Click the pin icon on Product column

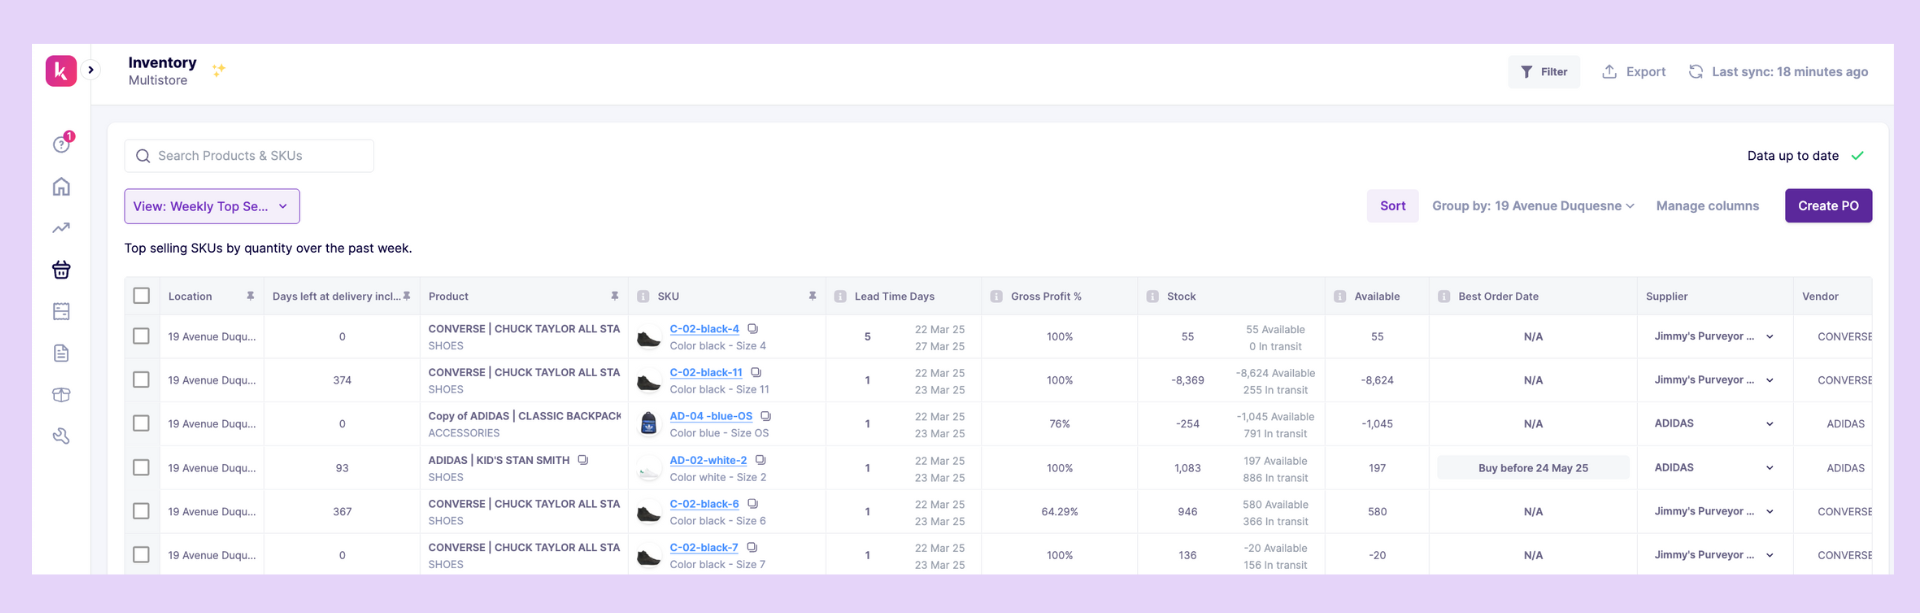click(614, 296)
